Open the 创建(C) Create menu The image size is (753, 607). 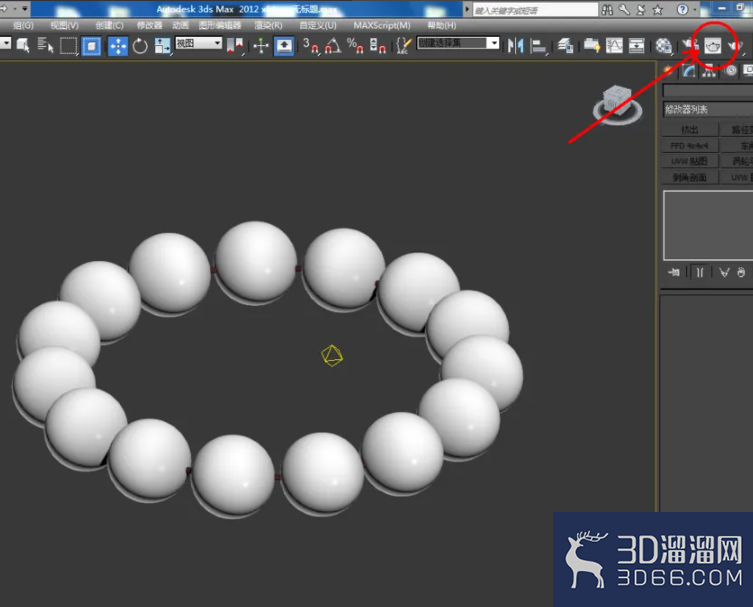pos(109,25)
